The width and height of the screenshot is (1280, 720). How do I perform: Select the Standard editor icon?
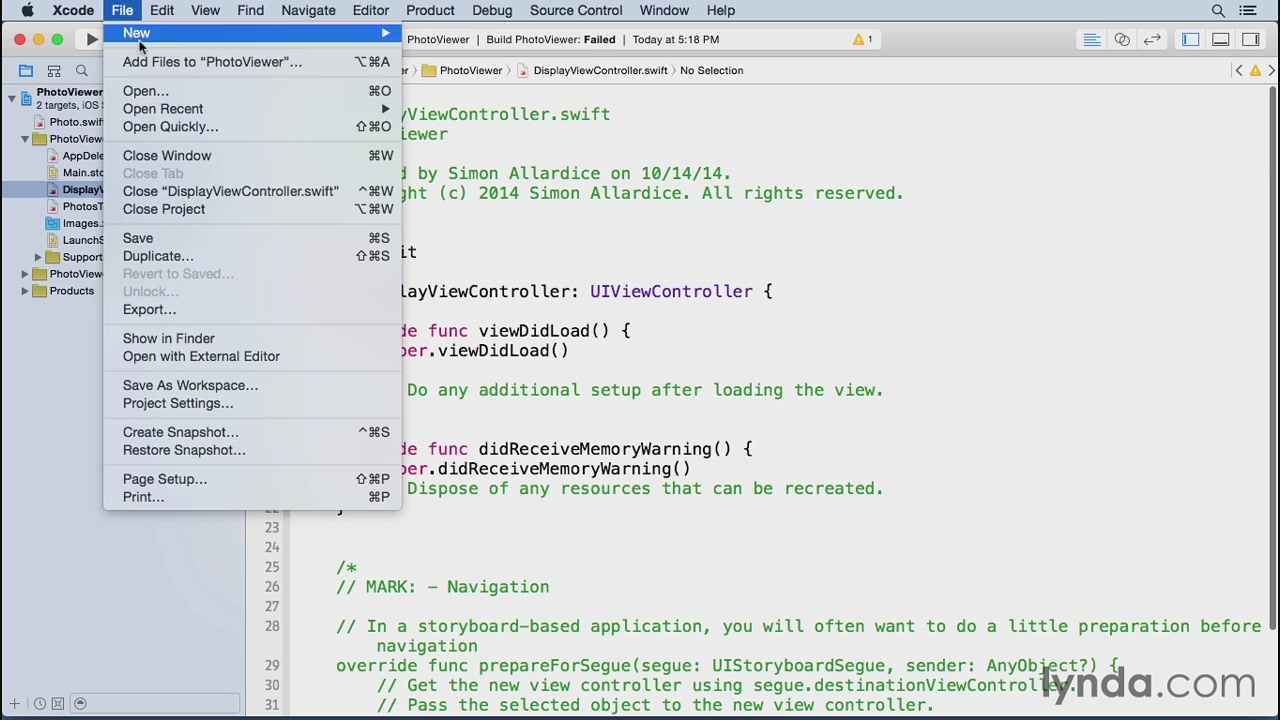click(1092, 39)
